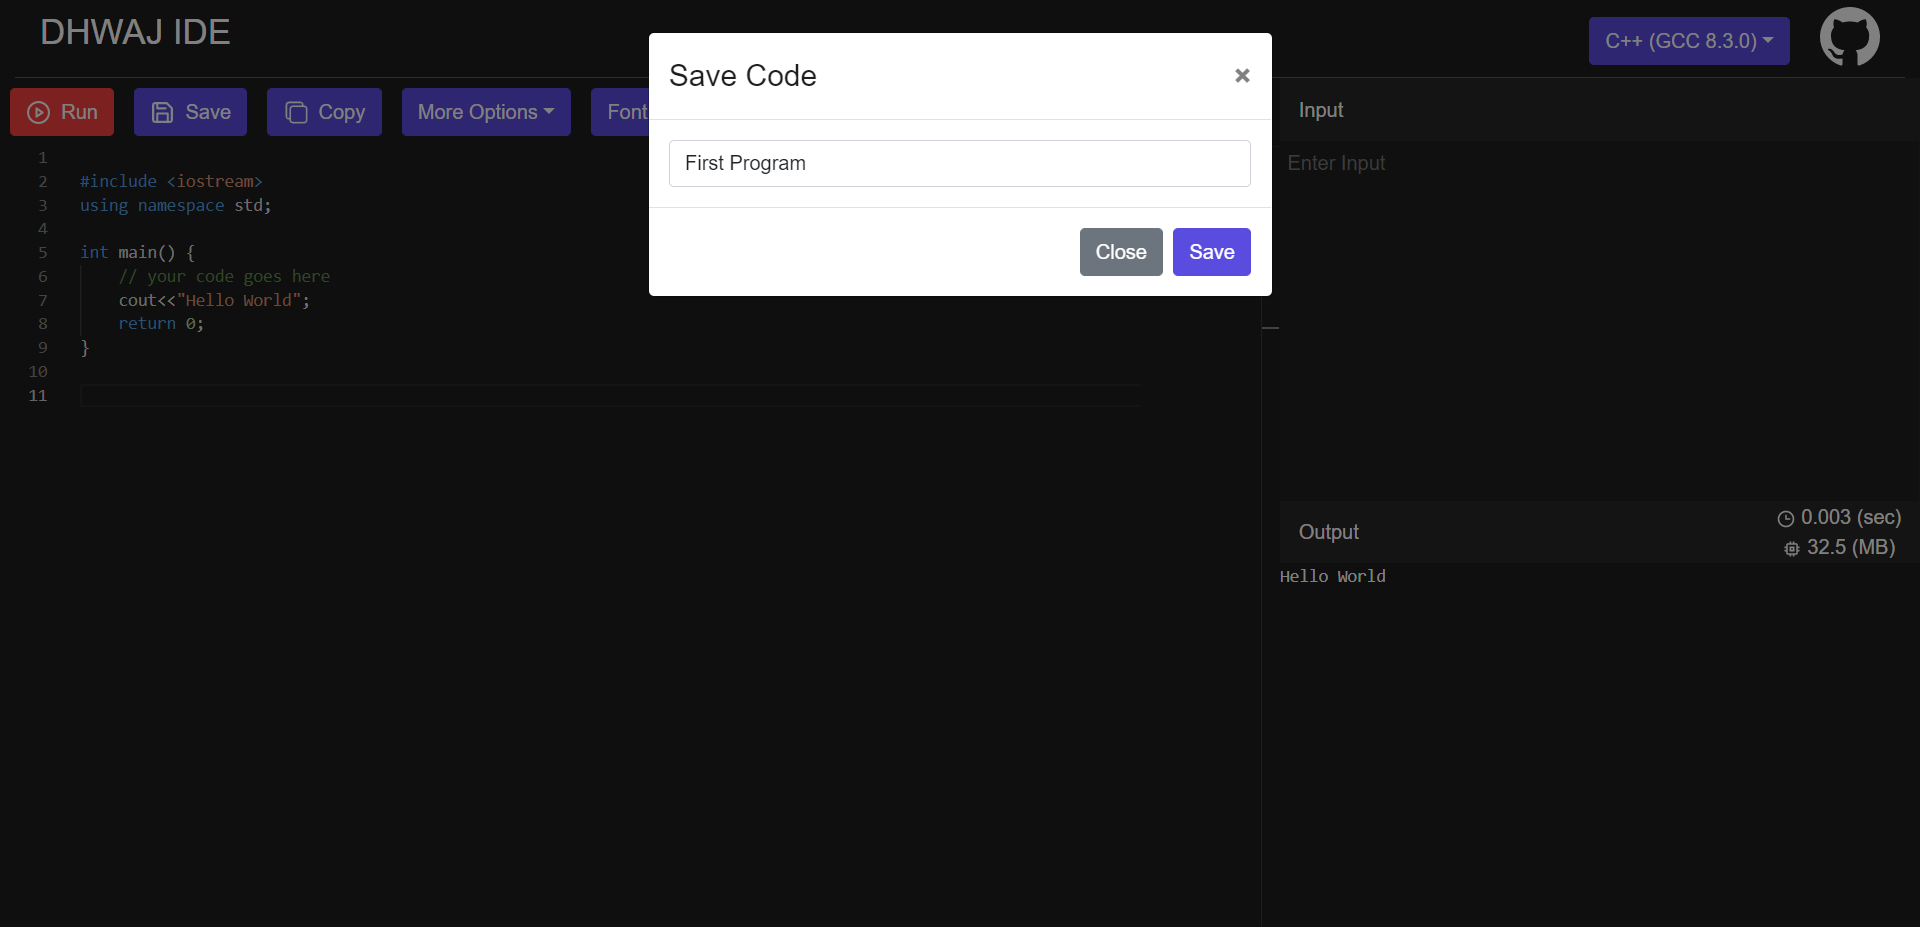The image size is (1920, 927).
Task: Click code line 'int main() {'
Action: (x=137, y=252)
